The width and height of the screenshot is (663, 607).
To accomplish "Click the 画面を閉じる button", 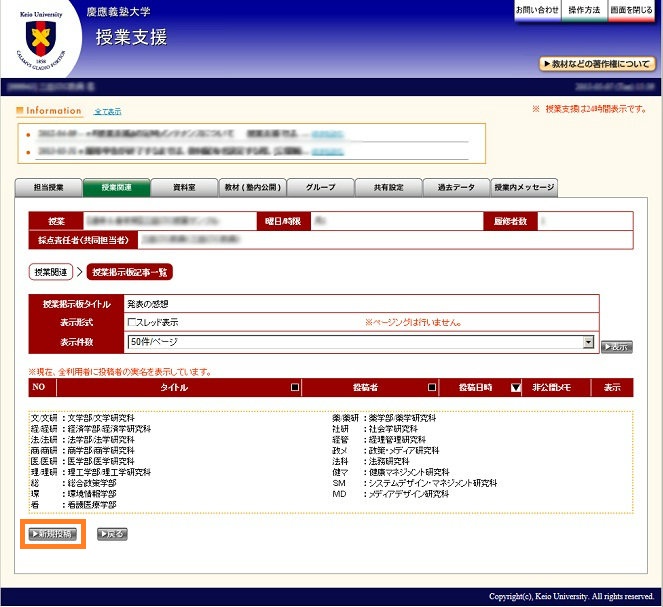I will (631, 9).
